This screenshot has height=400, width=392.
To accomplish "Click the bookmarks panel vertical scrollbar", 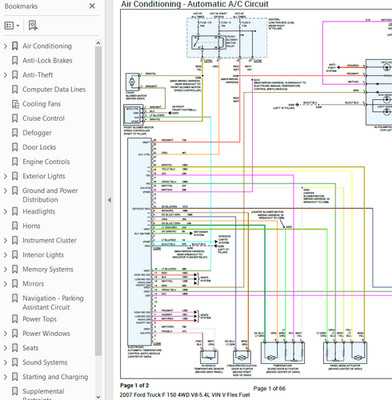I will click(x=98, y=200).
